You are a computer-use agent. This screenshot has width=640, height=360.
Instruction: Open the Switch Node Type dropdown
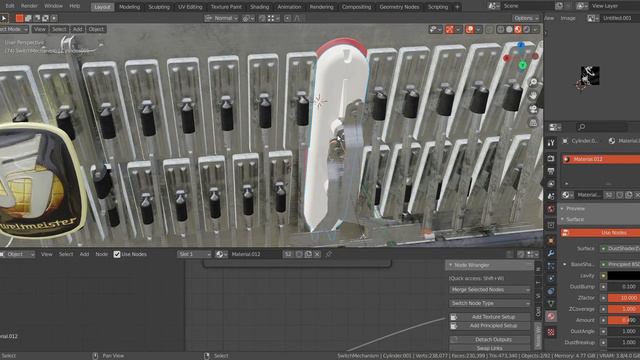point(490,303)
